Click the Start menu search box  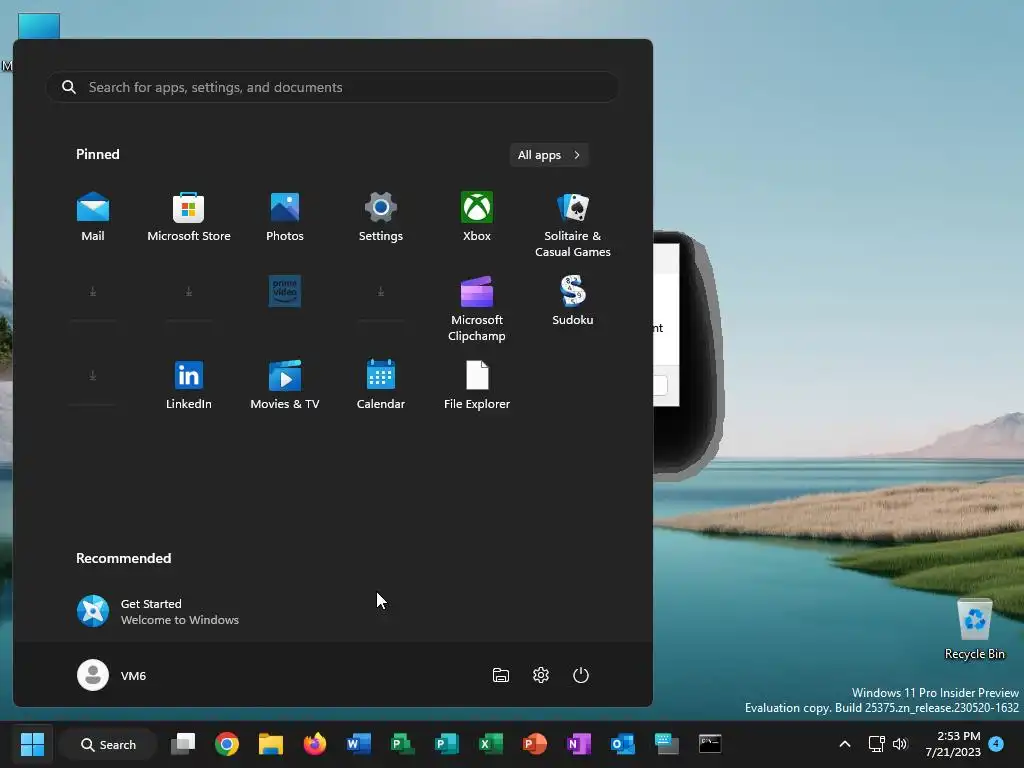click(x=332, y=87)
